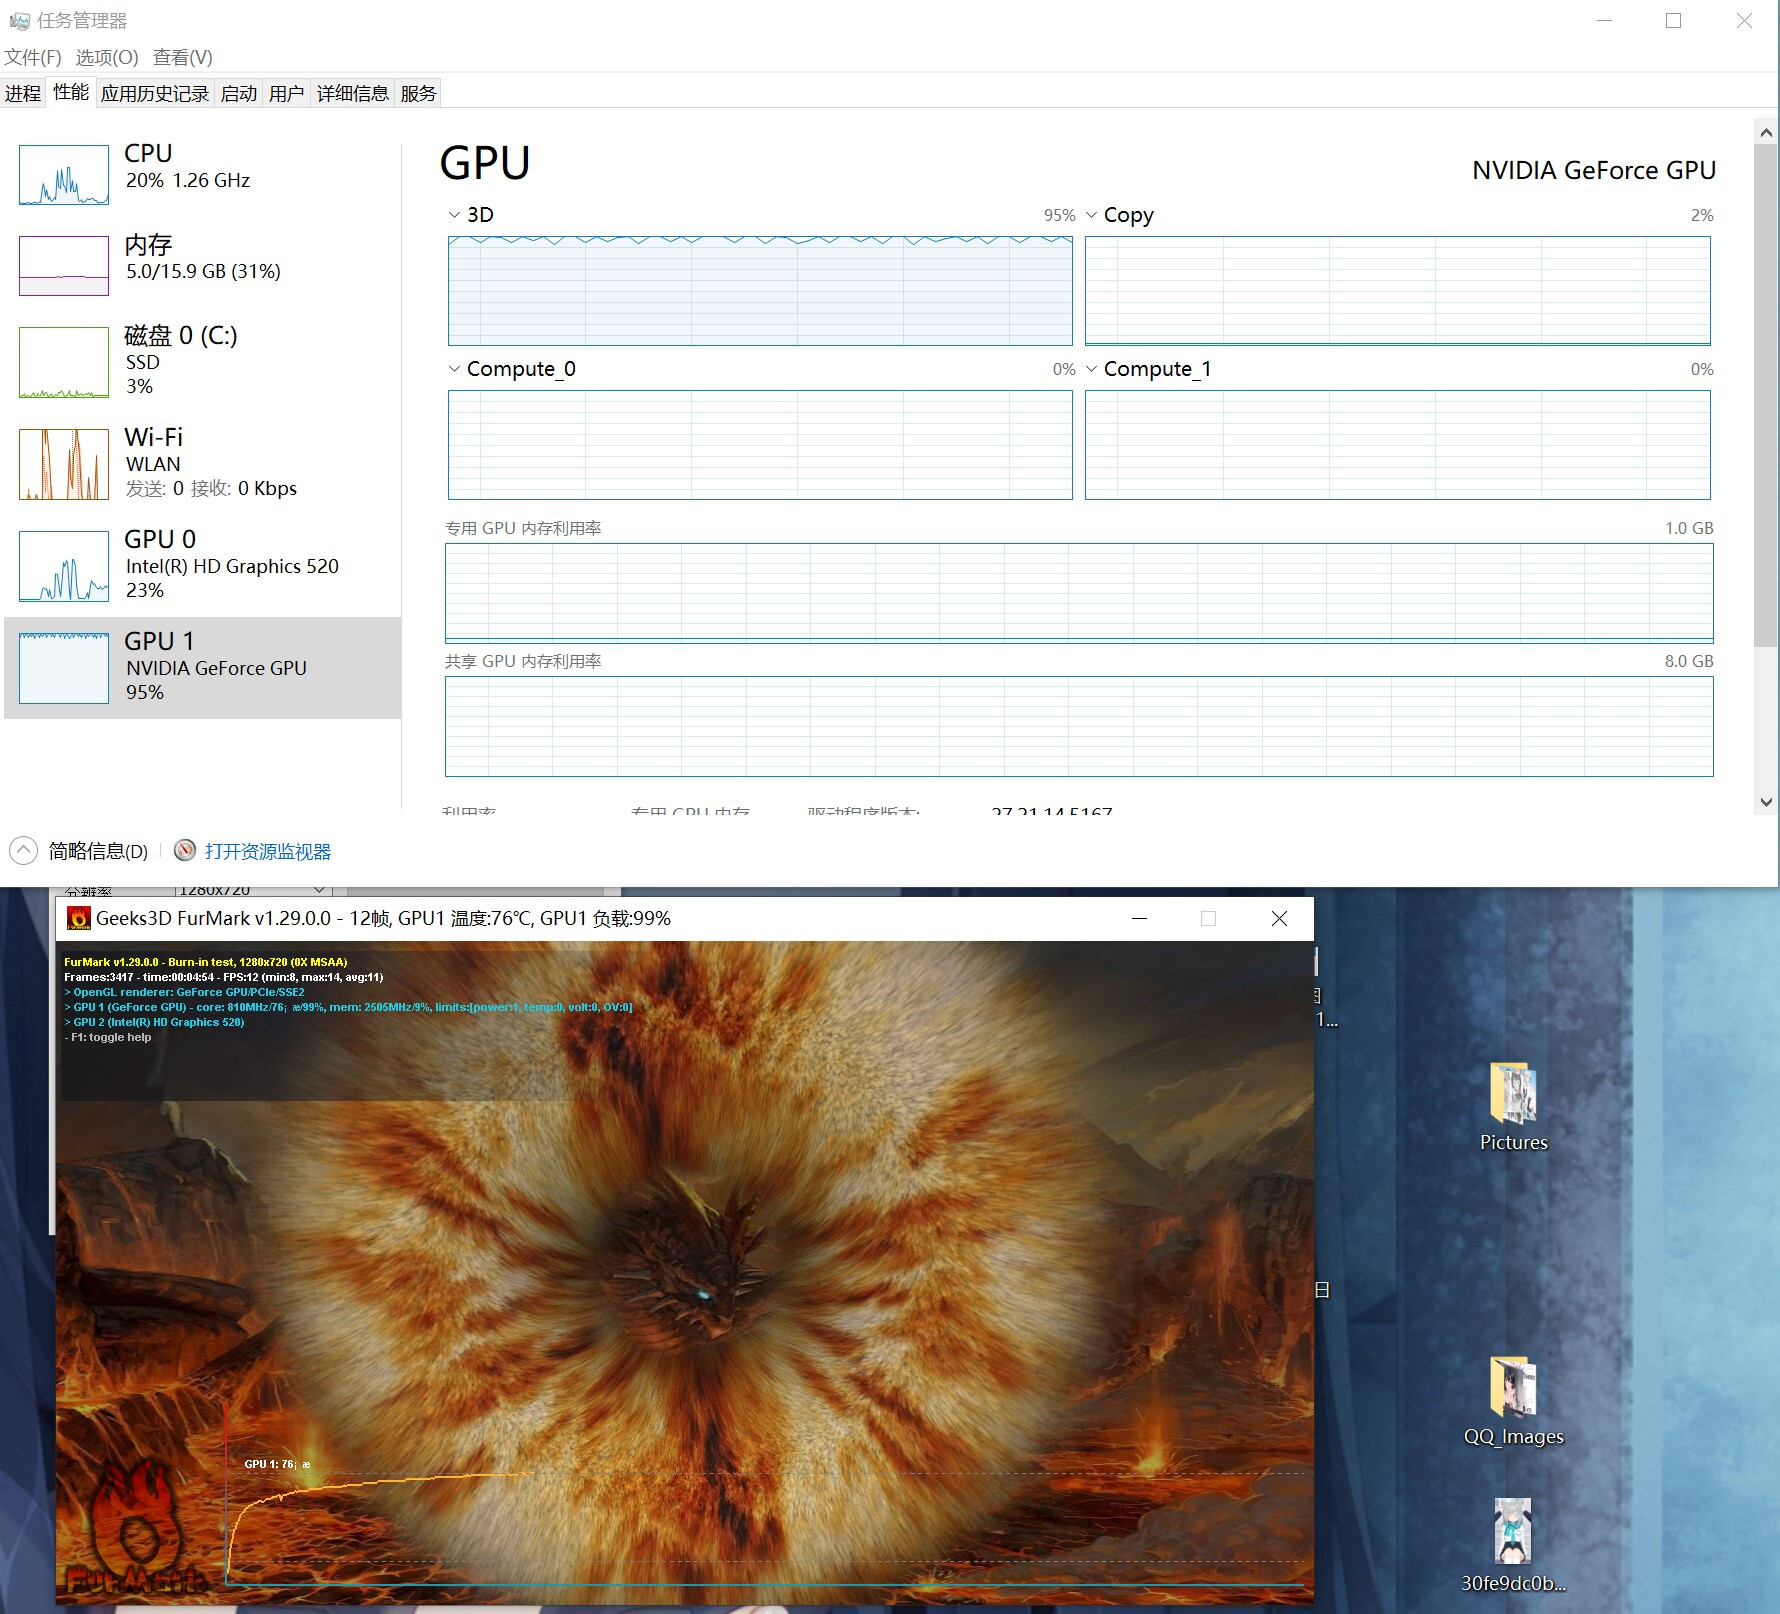Open the Pictures folder on desktop
This screenshot has width=1780, height=1614.
[1513, 1107]
